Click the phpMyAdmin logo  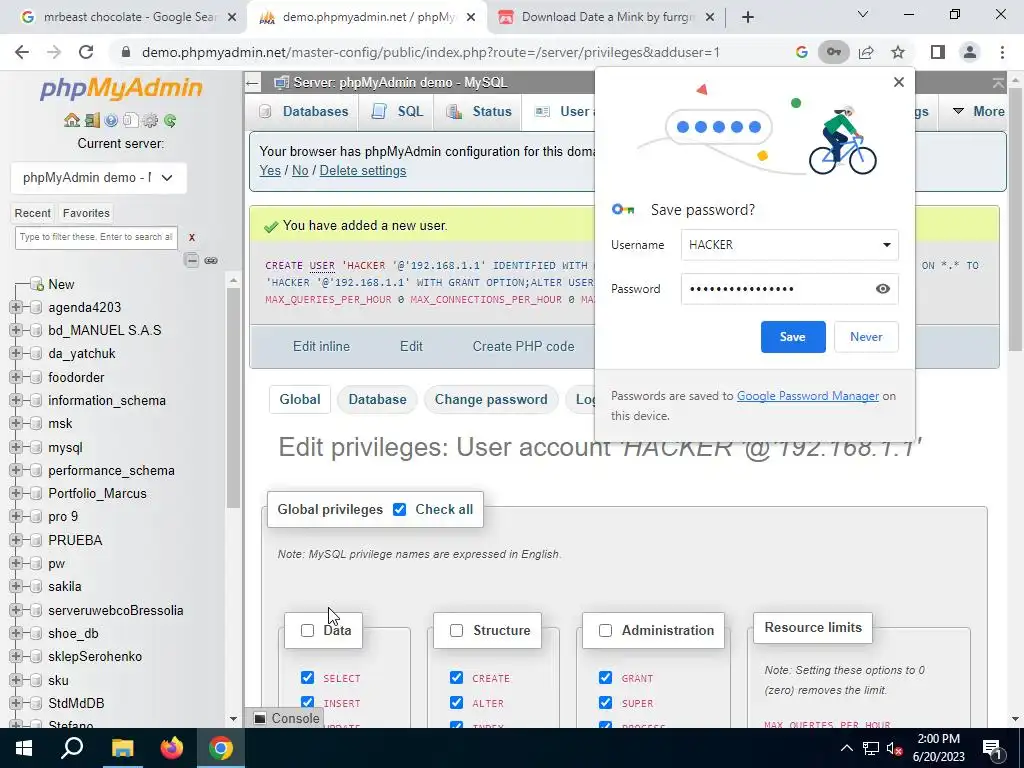121,88
